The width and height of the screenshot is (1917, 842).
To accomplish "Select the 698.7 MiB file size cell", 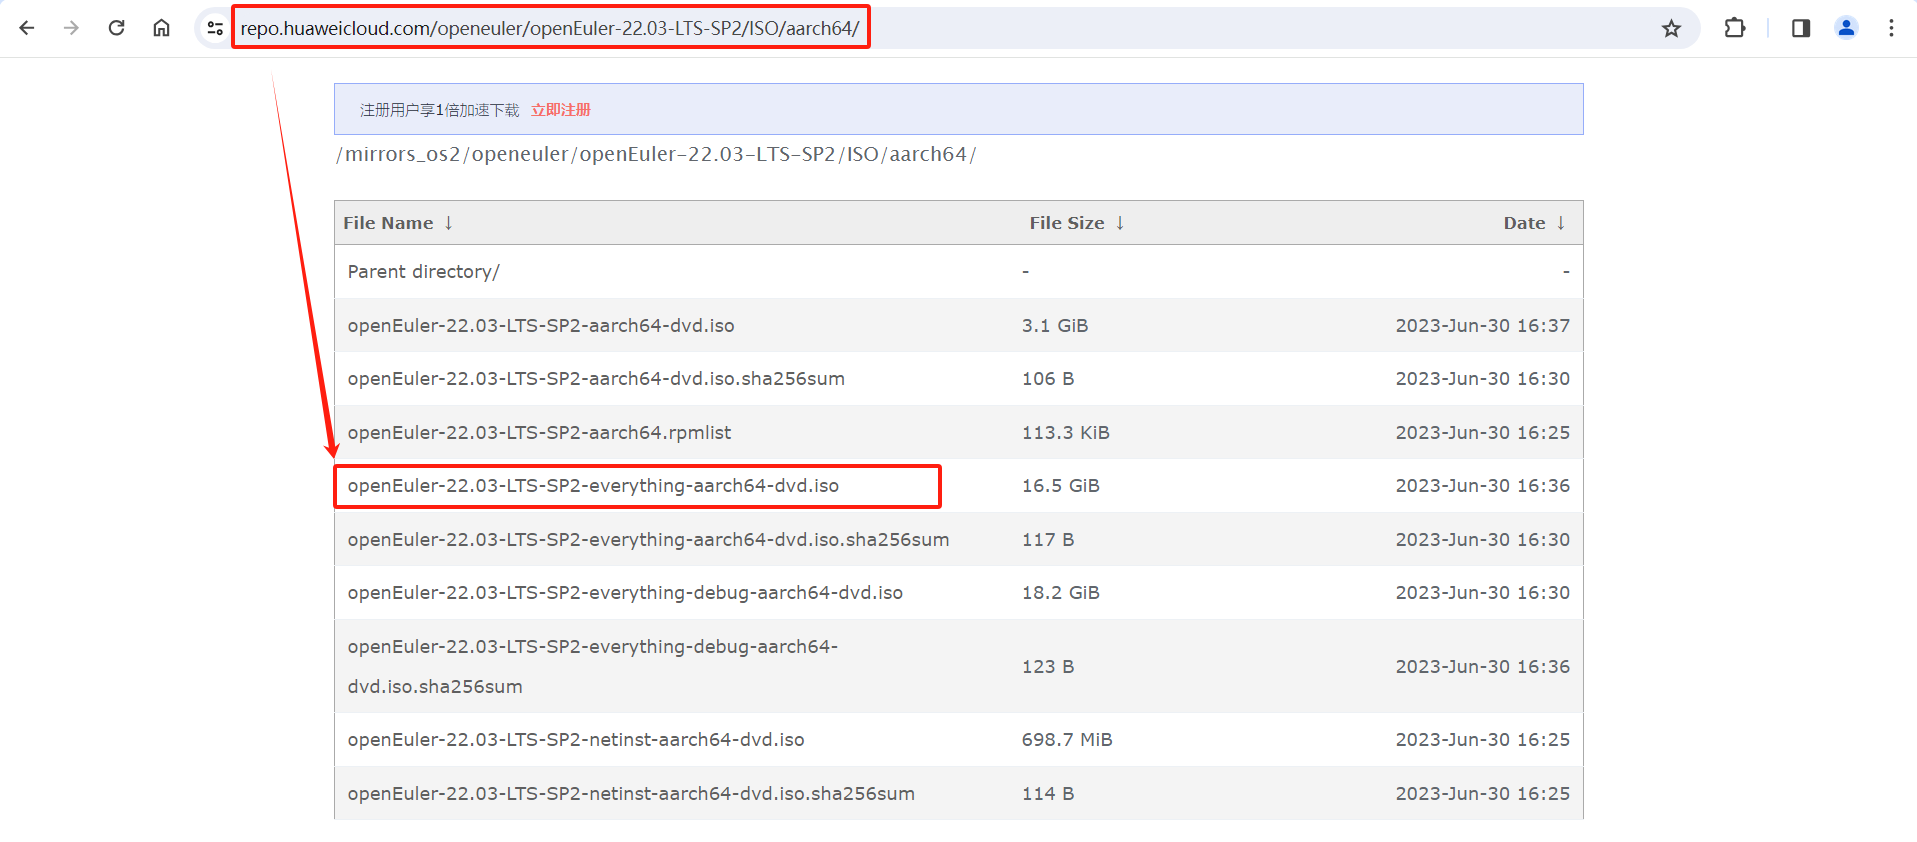I will (1067, 740).
